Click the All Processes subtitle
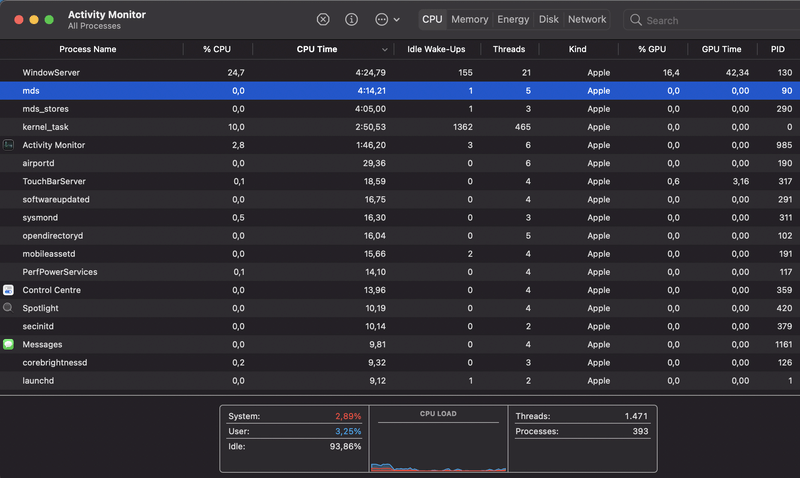Viewport: 800px width, 478px height. pyautogui.click(x=94, y=26)
